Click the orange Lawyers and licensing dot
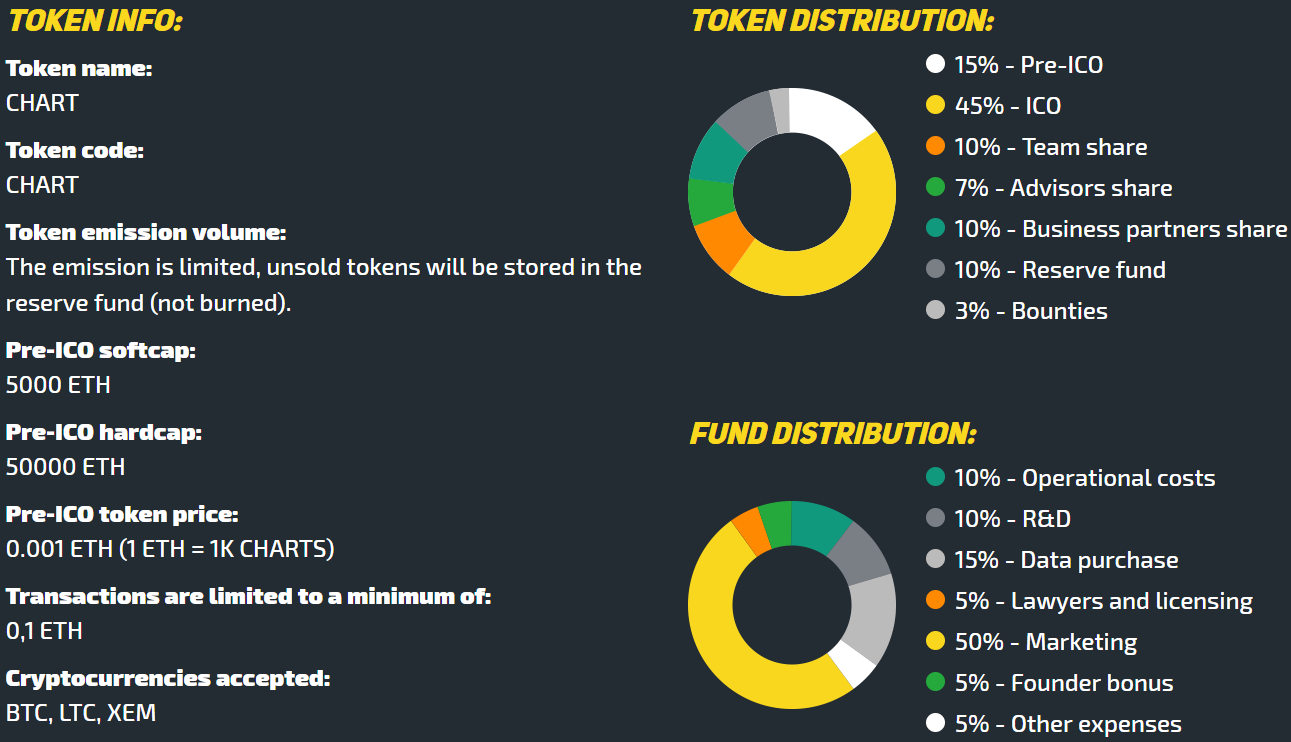 [x=935, y=600]
